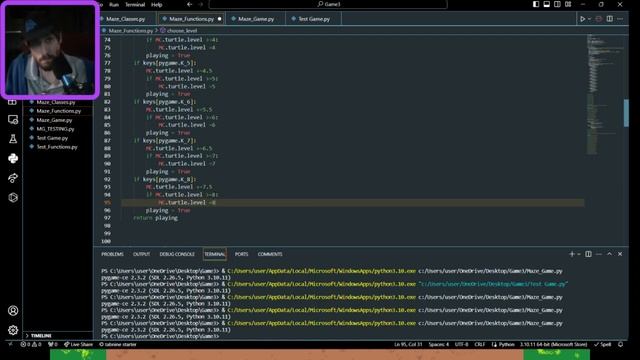Switch to Test Game.py editor tab

tap(313, 19)
